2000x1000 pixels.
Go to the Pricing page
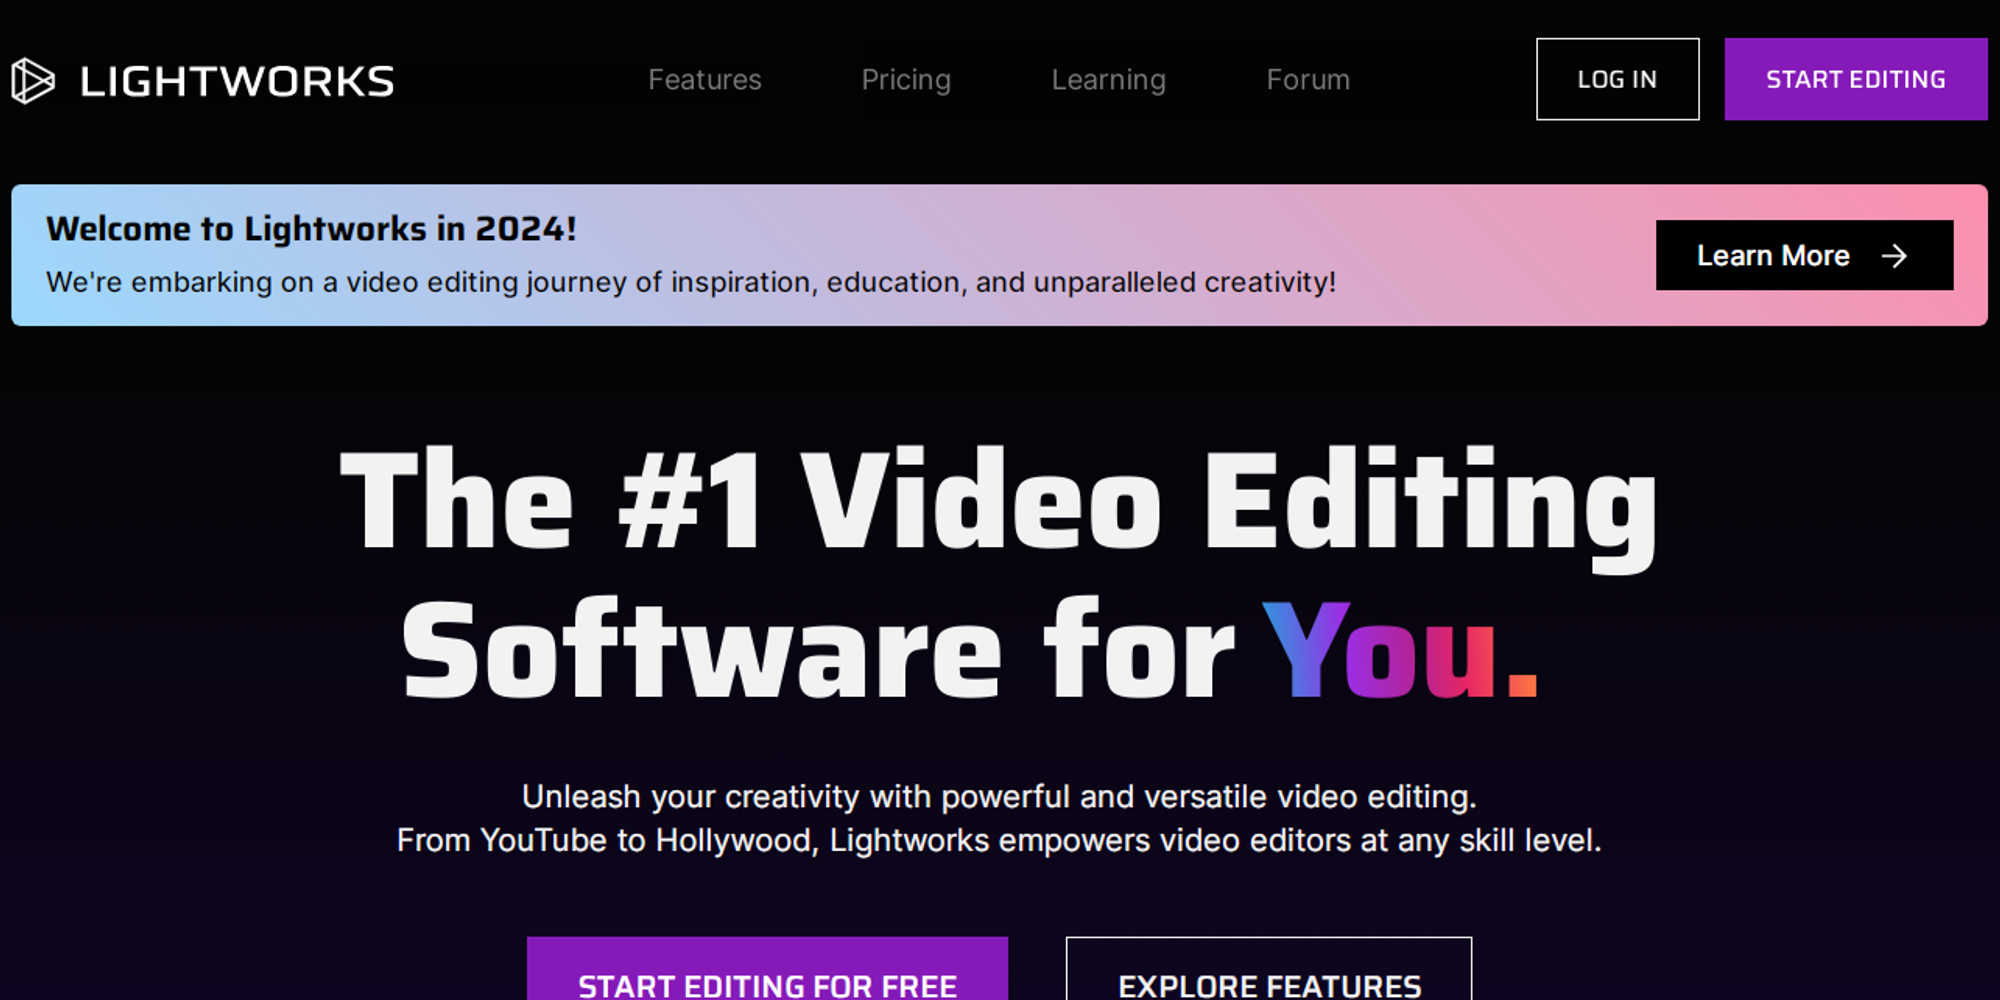pos(906,80)
